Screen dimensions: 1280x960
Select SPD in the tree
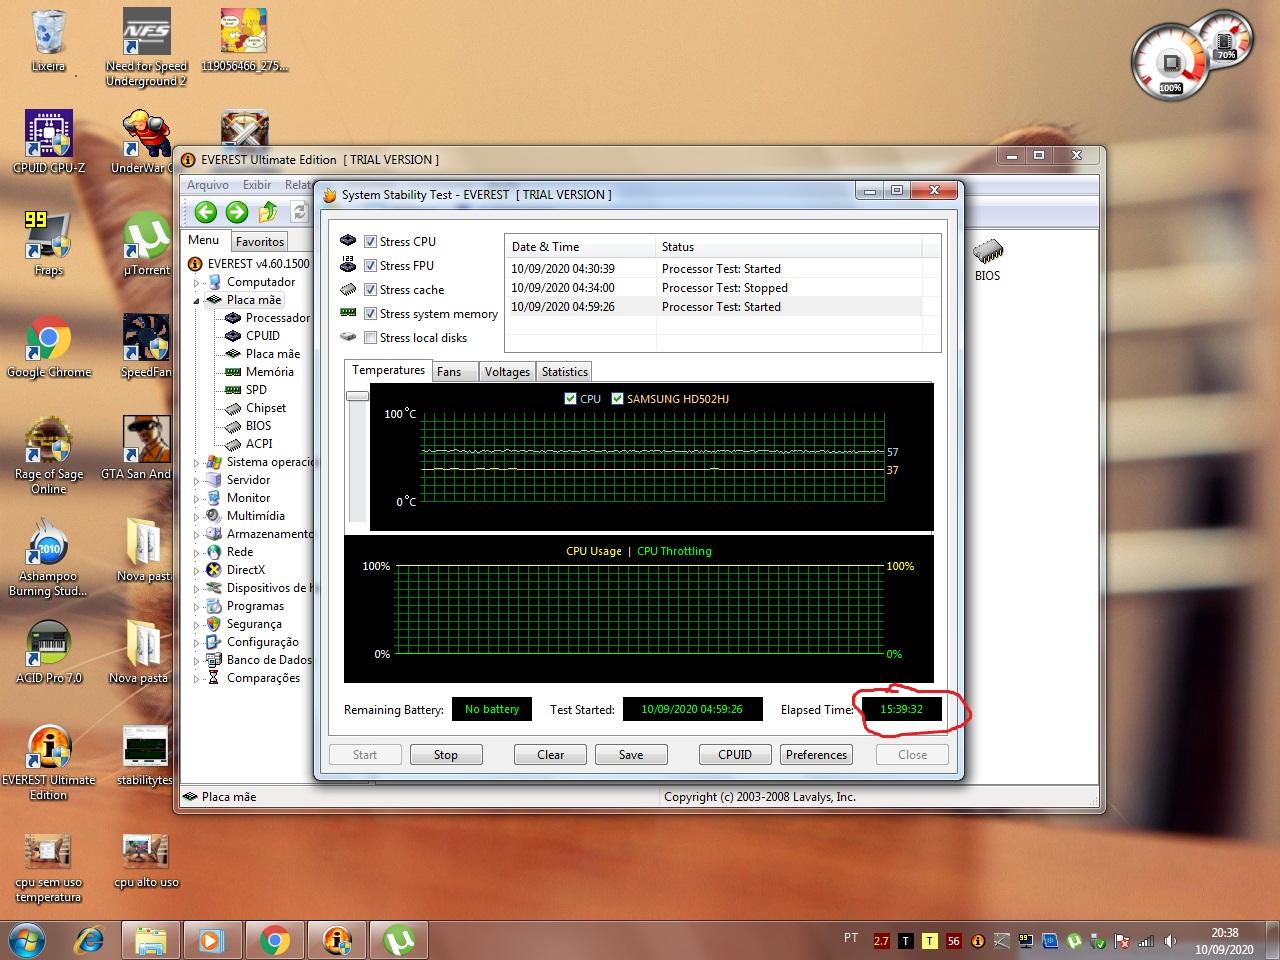tap(256, 390)
